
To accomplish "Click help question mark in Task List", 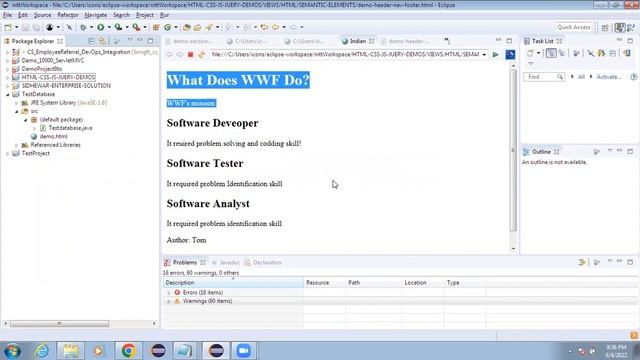I will pos(633,77).
